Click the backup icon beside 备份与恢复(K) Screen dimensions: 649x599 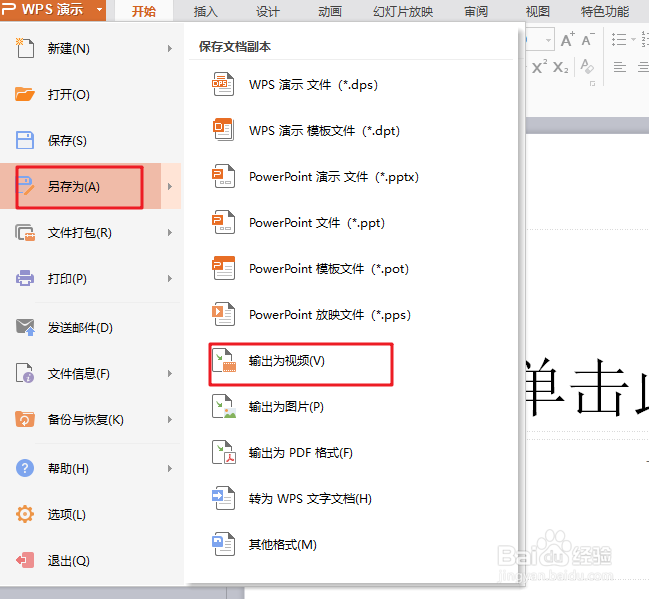(x=25, y=419)
